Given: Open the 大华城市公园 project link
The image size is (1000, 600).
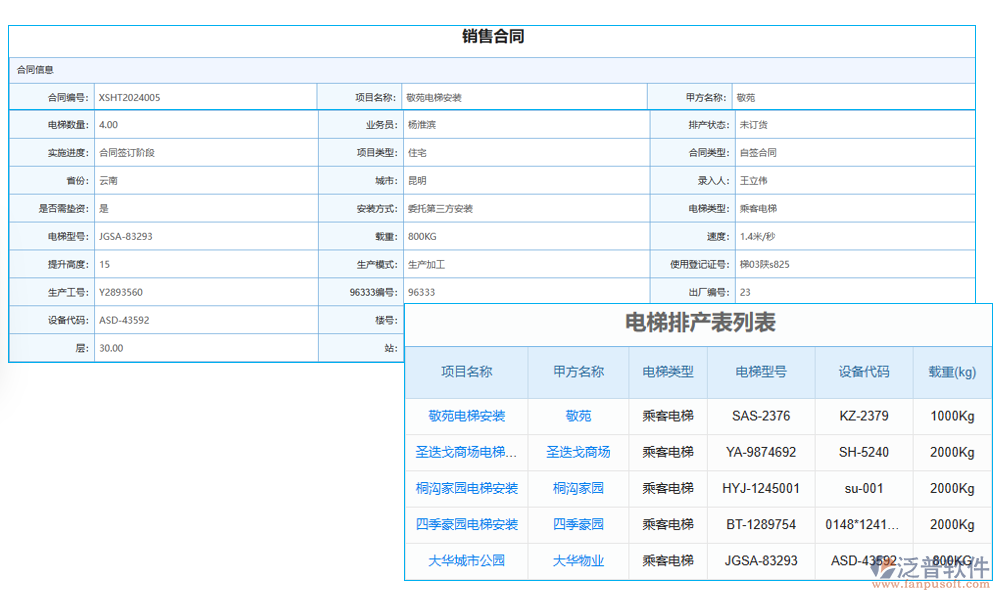Looking at the screenshot, I should point(467,560).
